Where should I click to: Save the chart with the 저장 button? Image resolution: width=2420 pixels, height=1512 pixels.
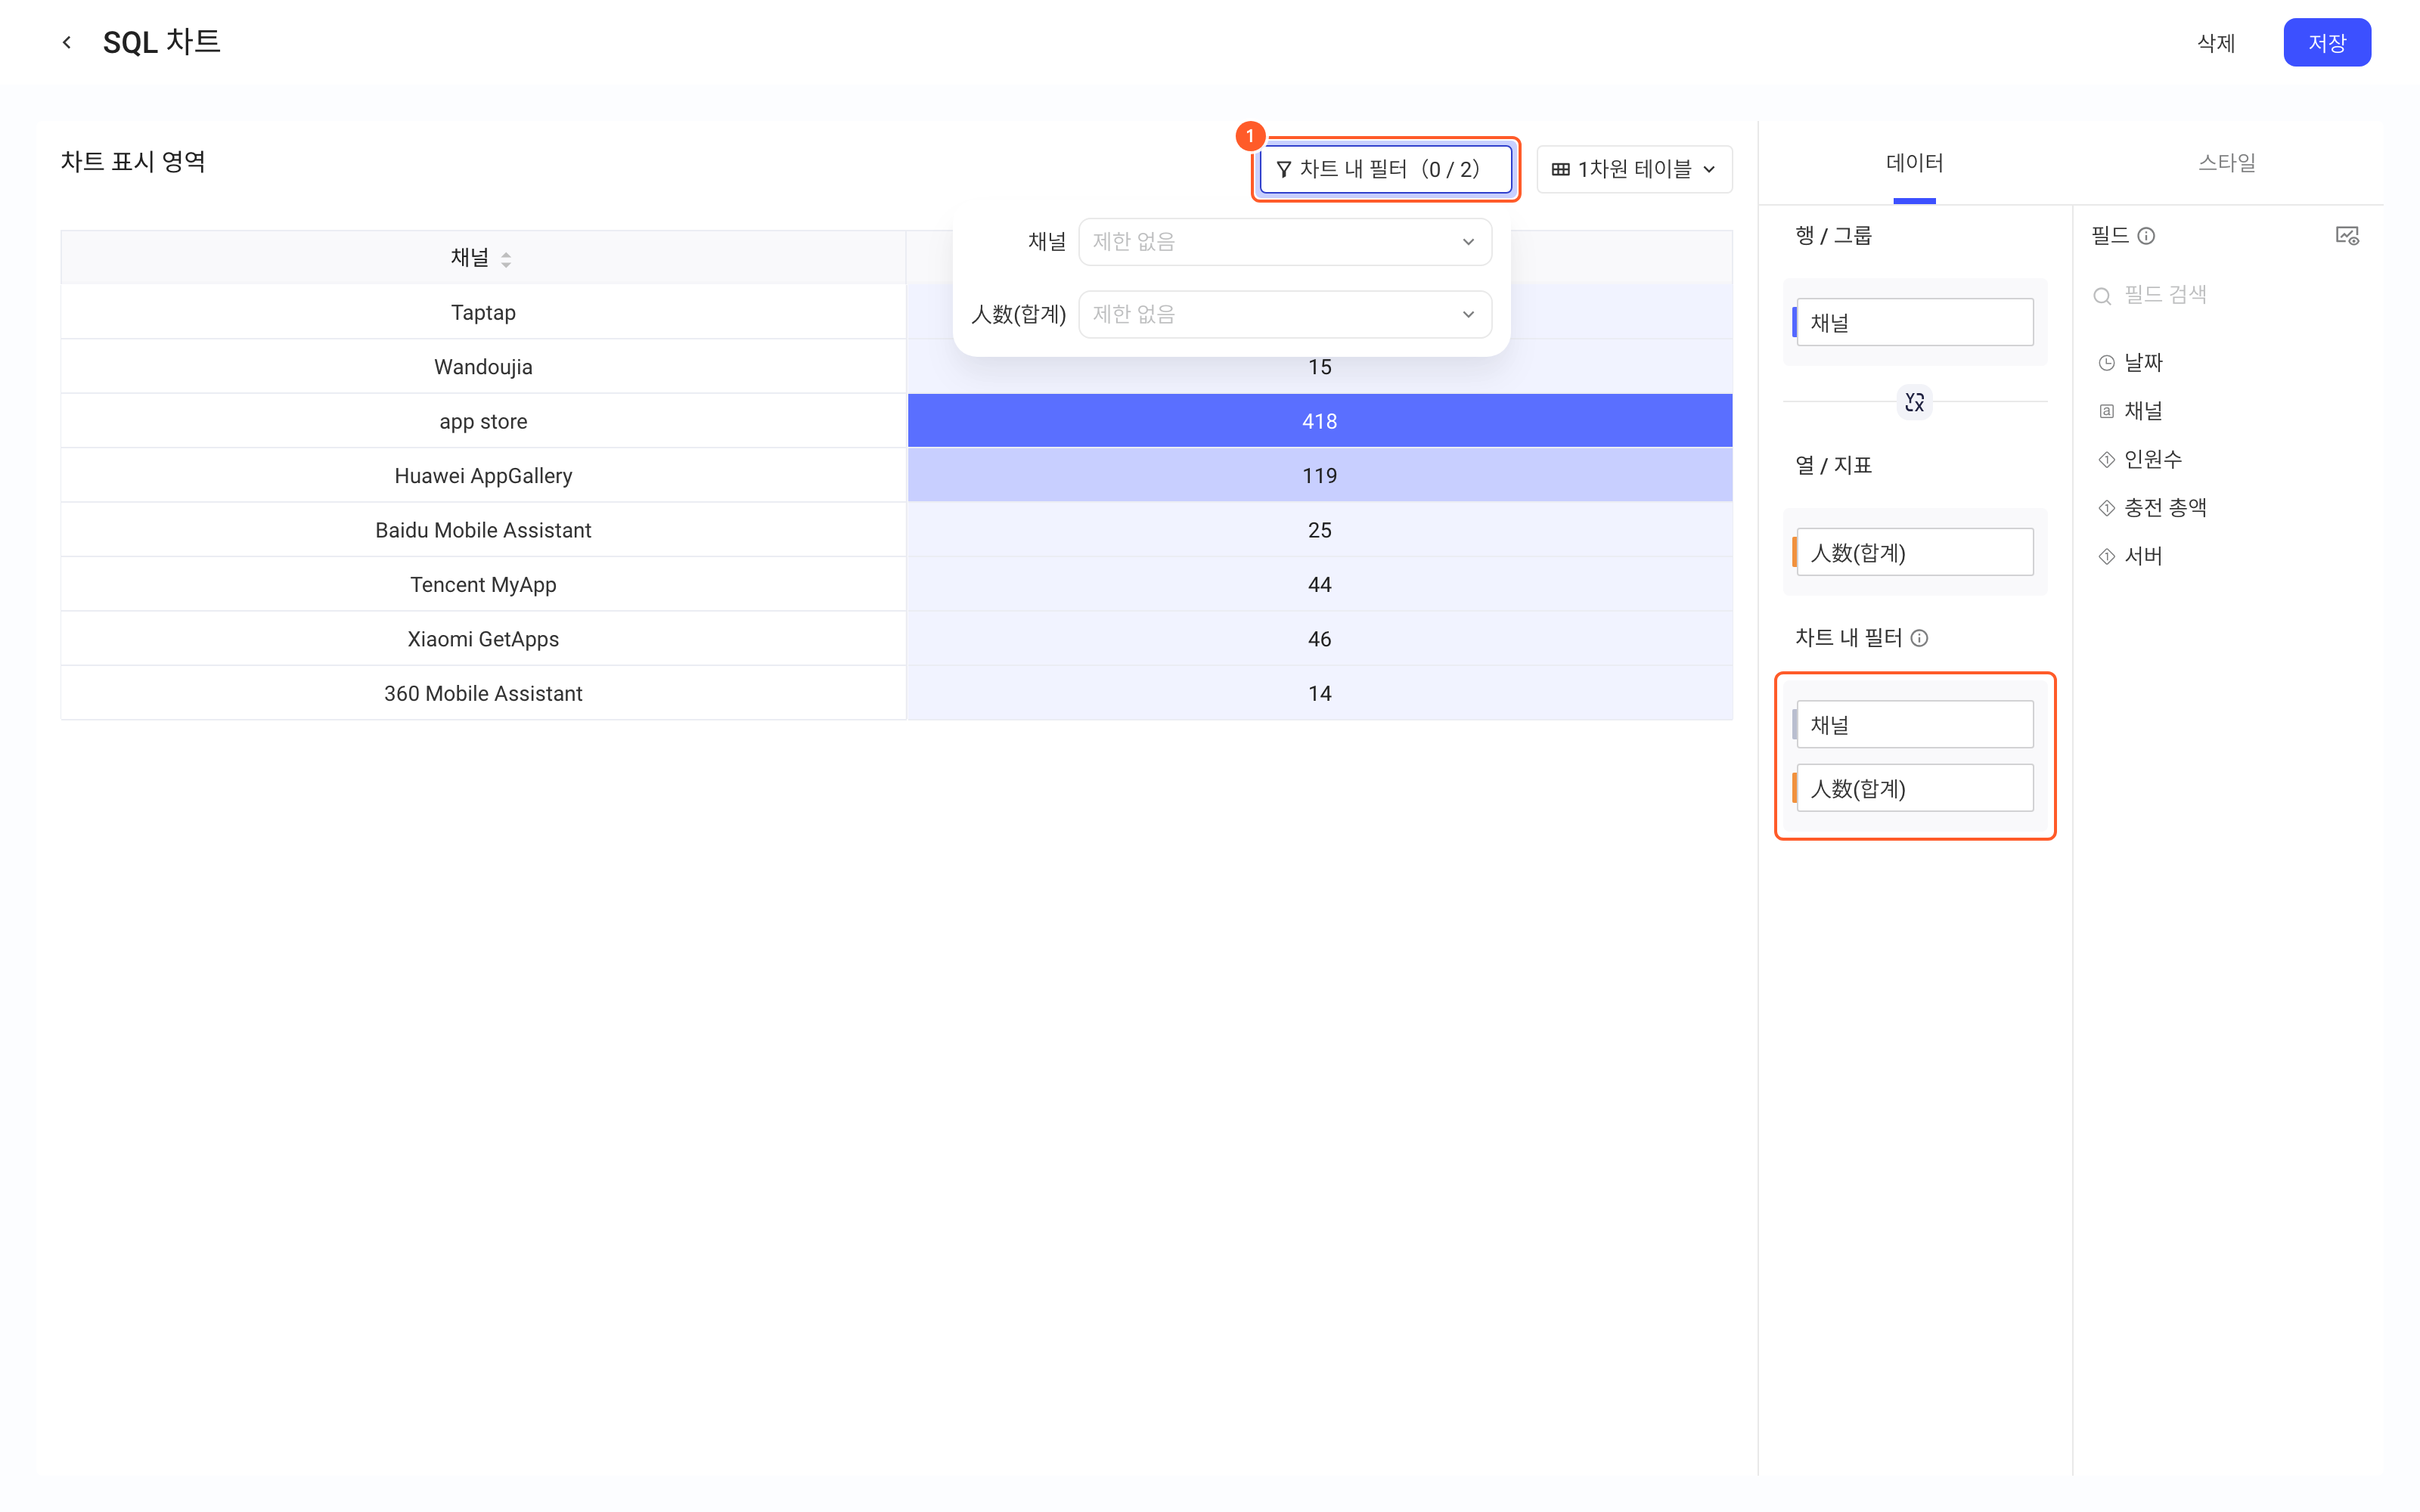pos(2326,43)
